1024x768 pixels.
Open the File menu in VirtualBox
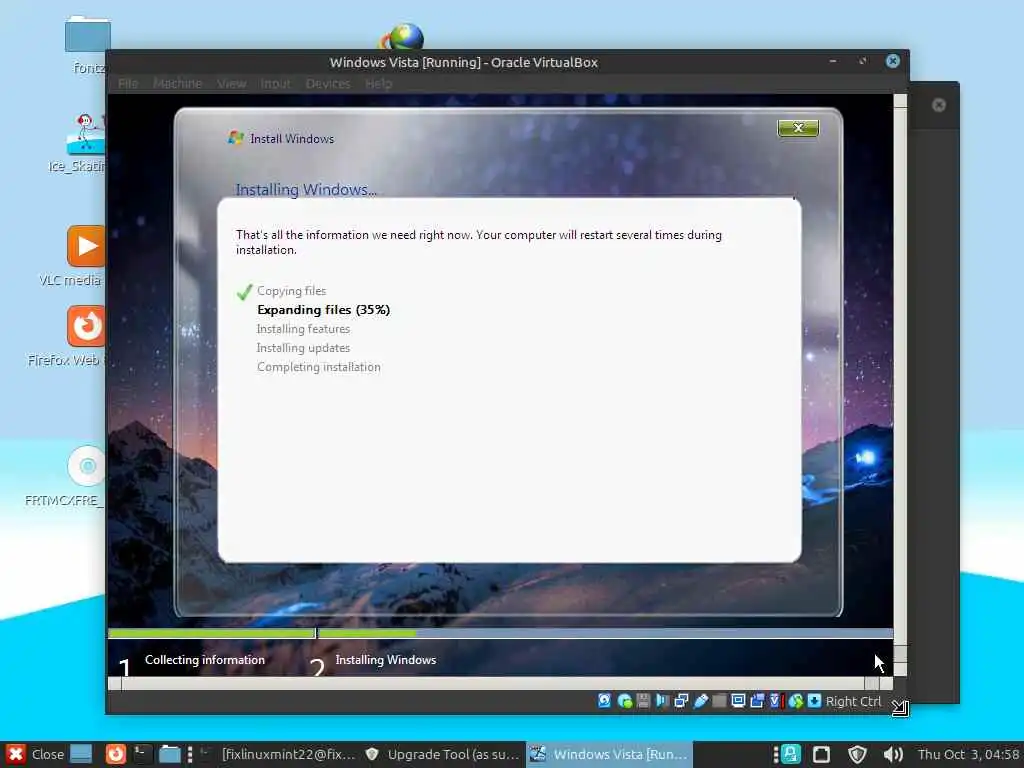coord(128,84)
